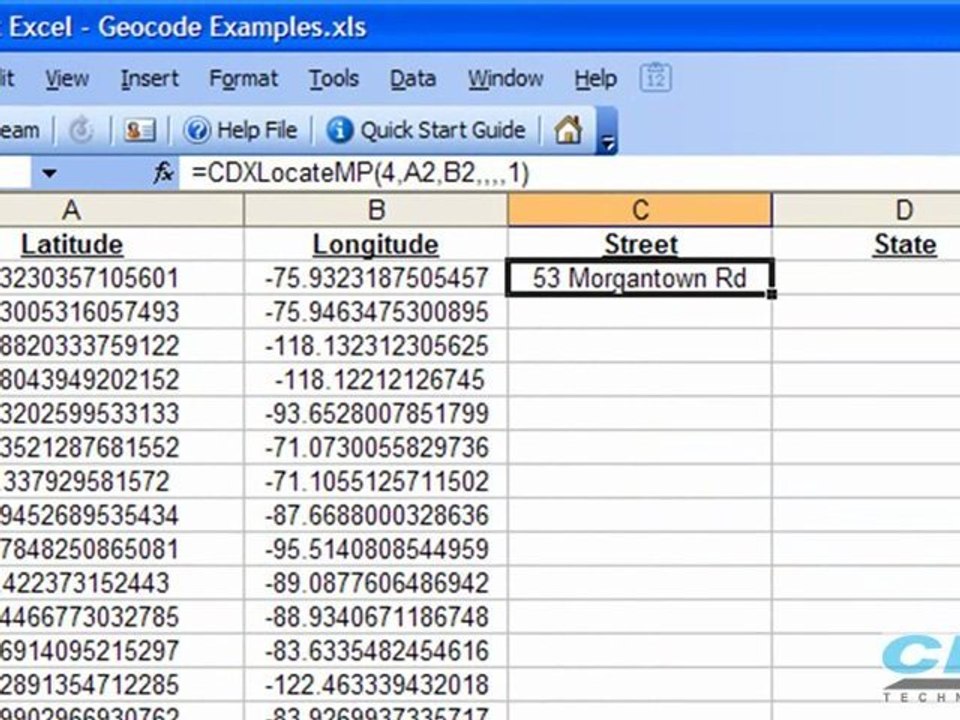This screenshot has height=720, width=960.
Task: Select longitude cell -122.463339432018
Action: (x=376, y=684)
